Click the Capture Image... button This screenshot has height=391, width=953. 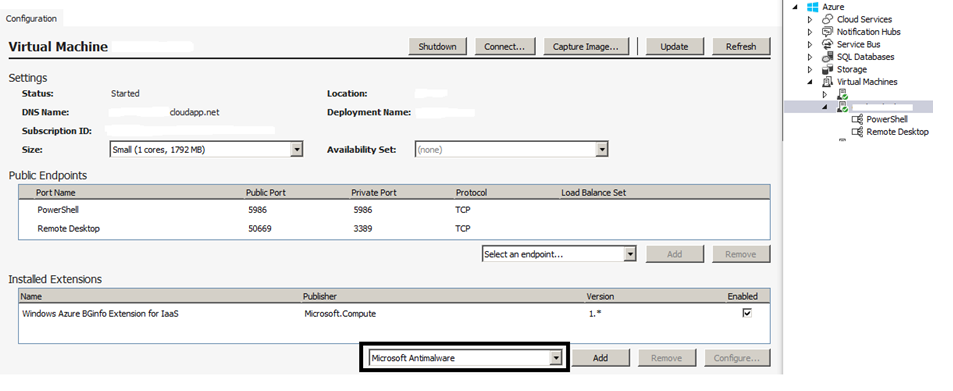pyautogui.click(x=586, y=47)
